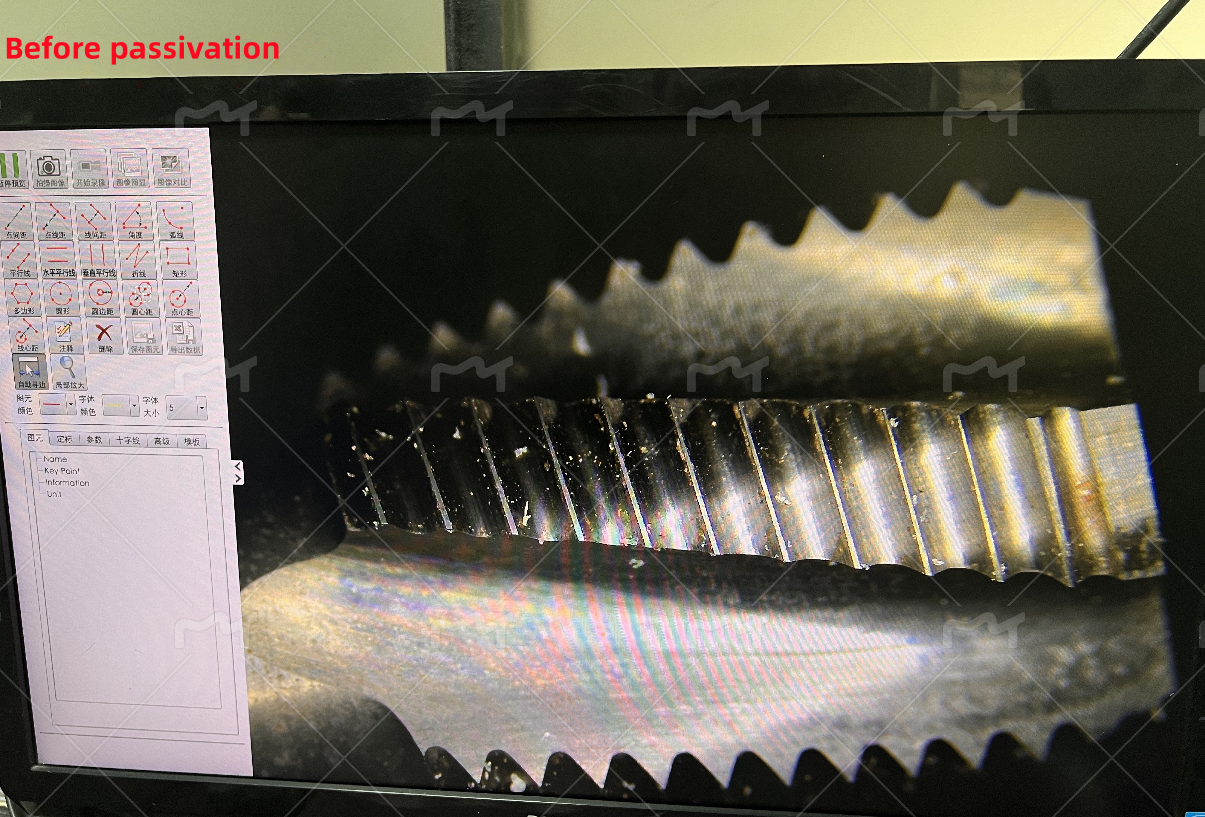The image size is (1205, 817).
Task: Expand the font size dropdown showing 5
Action: pyautogui.click(x=201, y=407)
